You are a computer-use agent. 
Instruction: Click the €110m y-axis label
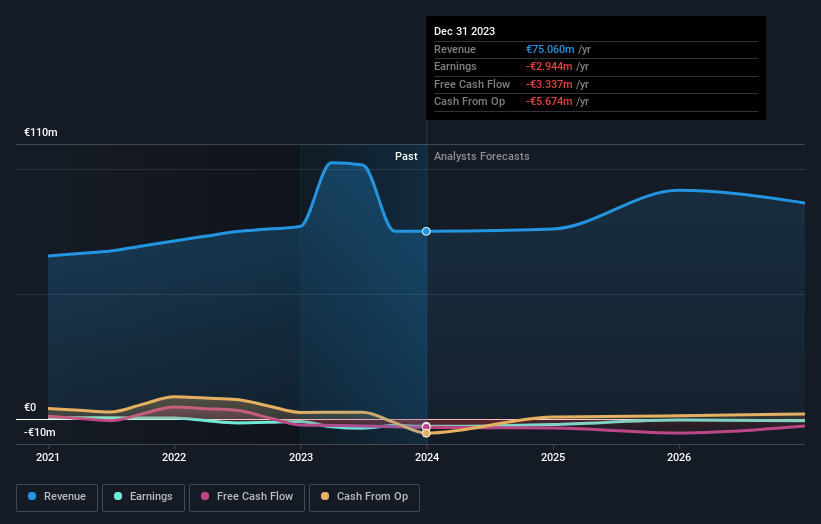[41, 132]
